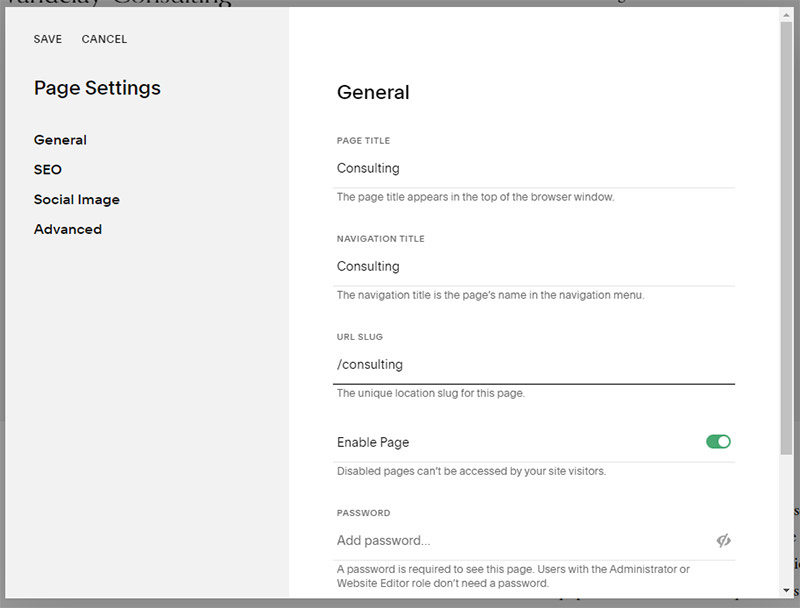Cancel the page settings changes
The image size is (800, 608).
click(104, 39)
